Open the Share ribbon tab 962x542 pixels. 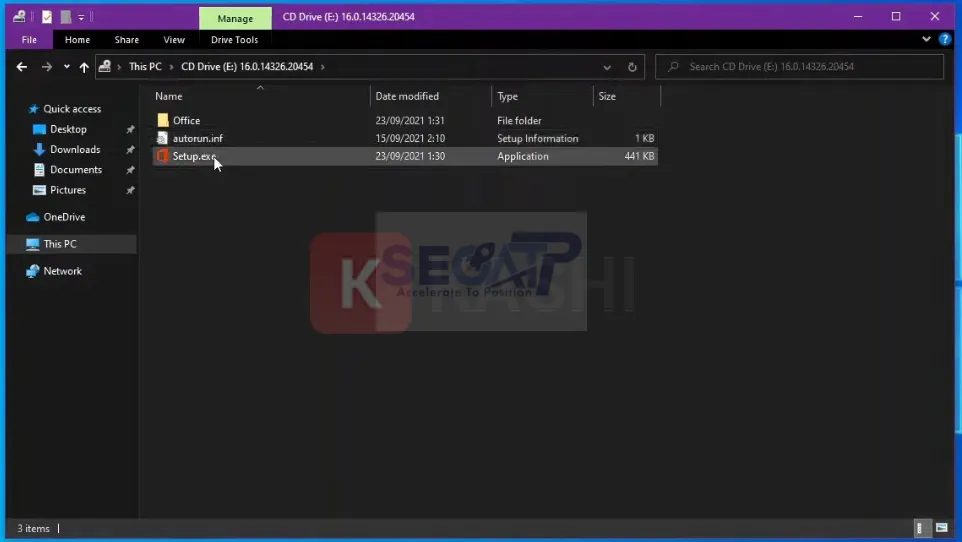click(126, 40)
